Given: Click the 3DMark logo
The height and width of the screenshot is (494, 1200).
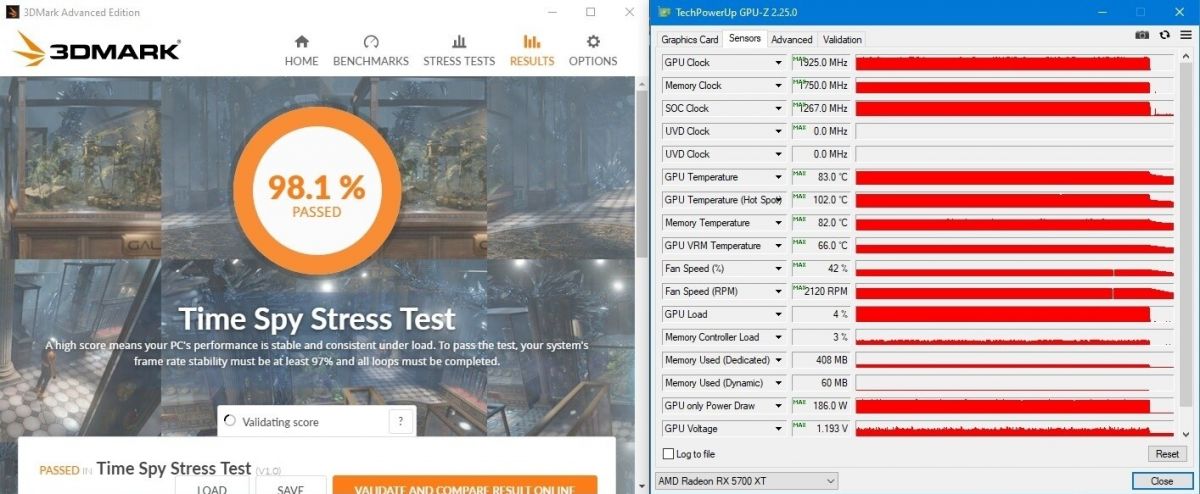Looking at the screenshot, I should (97, 50).
